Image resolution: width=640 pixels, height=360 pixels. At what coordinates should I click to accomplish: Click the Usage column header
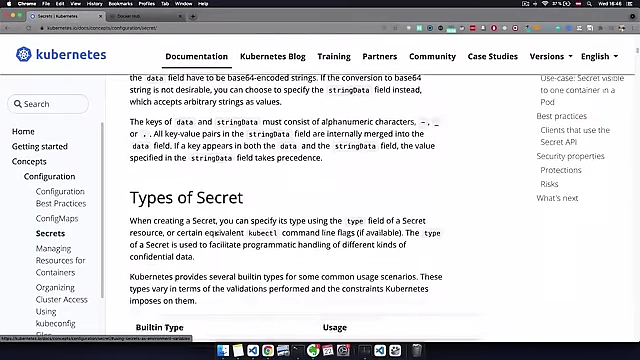click(335, 327)
